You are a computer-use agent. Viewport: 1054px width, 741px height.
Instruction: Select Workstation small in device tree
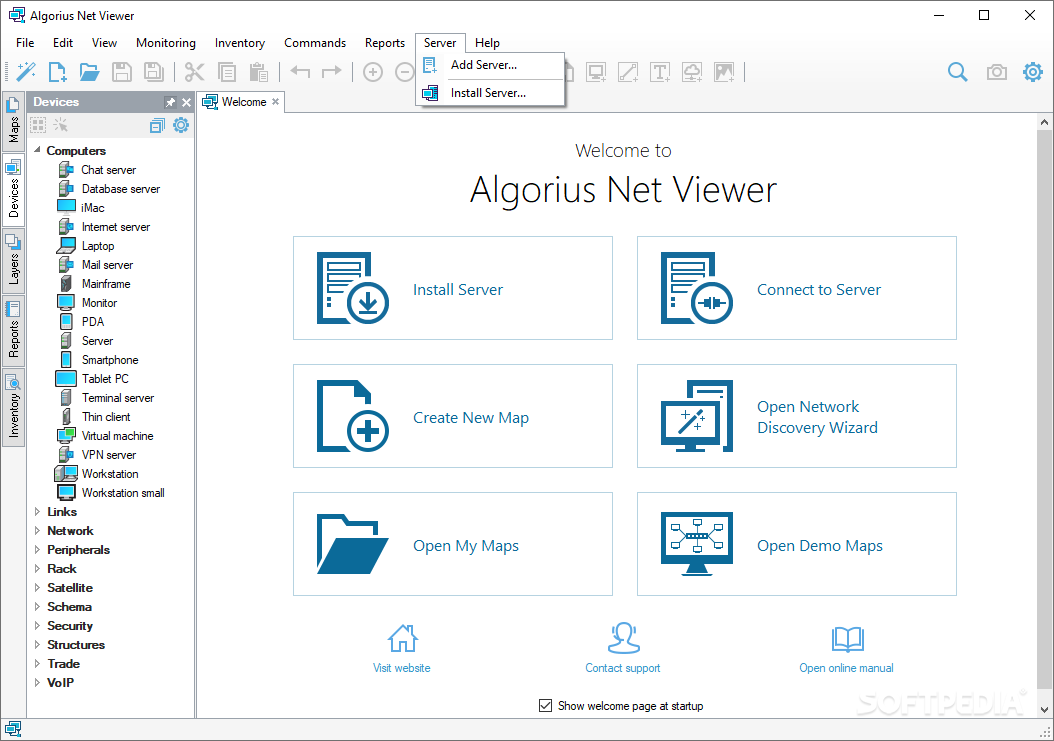point(123,493)
